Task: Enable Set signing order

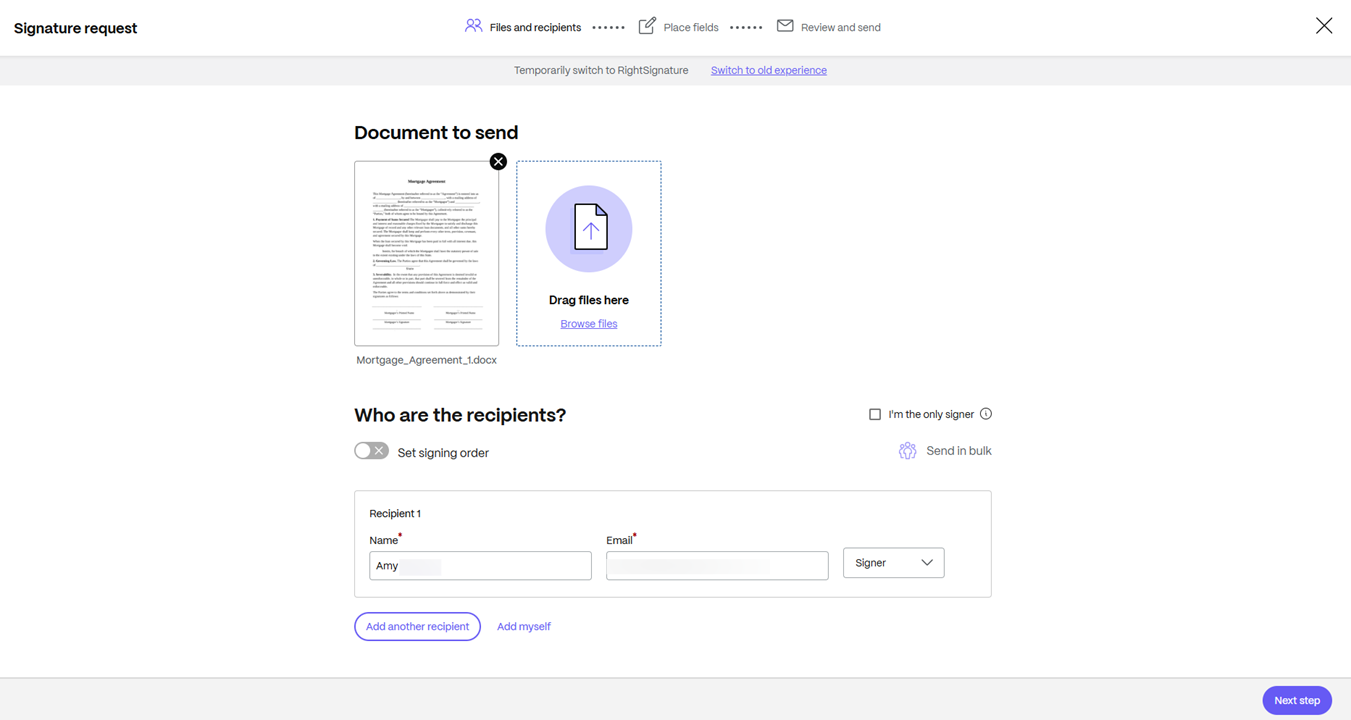Action: tap(371, 450)
